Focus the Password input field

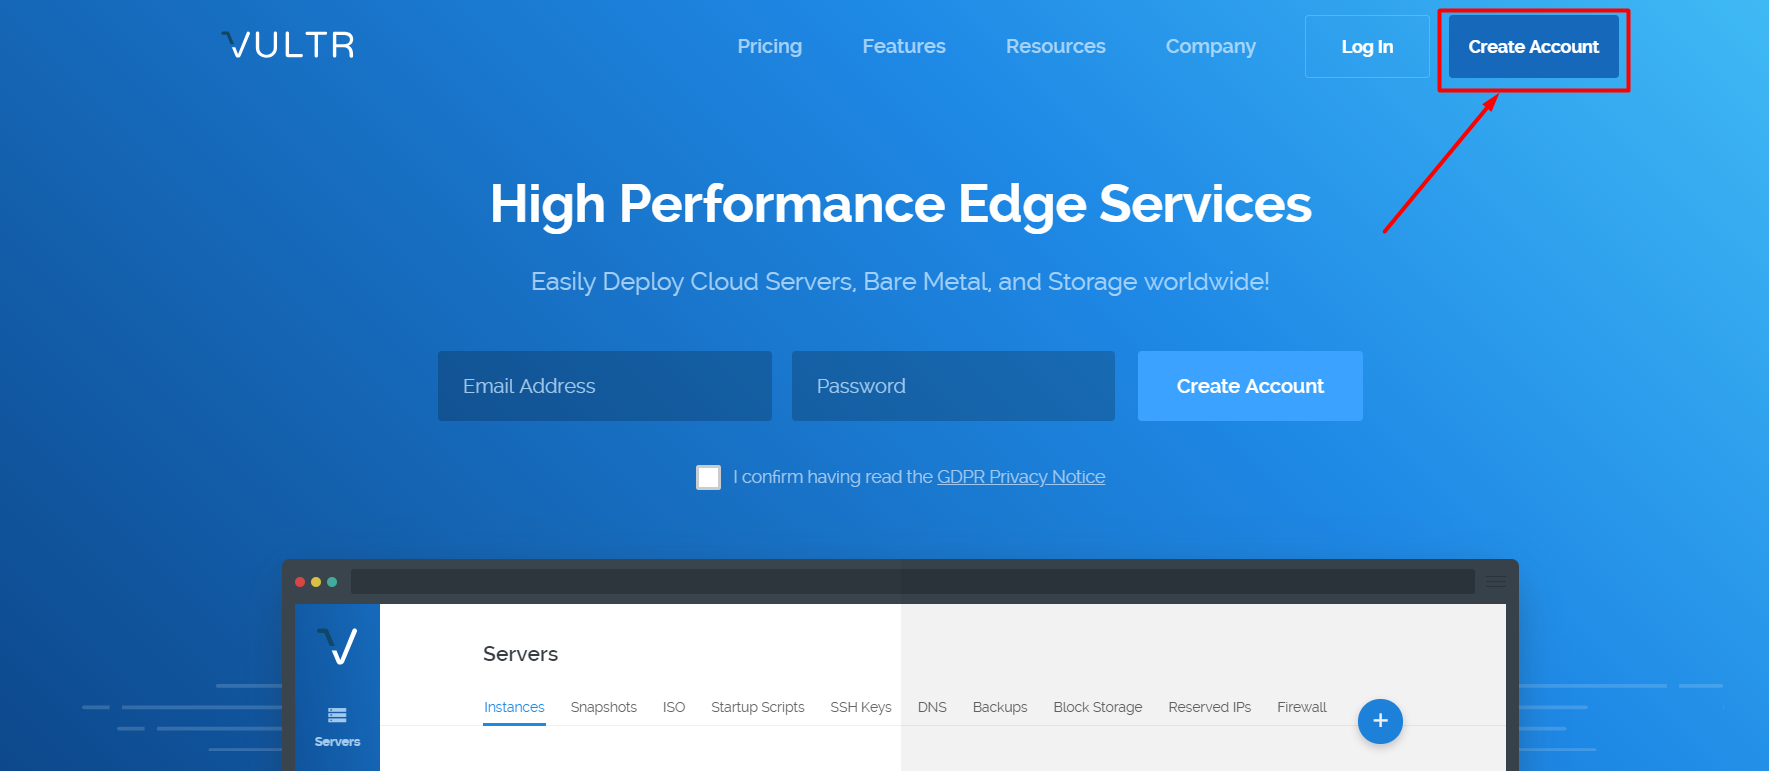pyautogui.click(x=953, y=386)
